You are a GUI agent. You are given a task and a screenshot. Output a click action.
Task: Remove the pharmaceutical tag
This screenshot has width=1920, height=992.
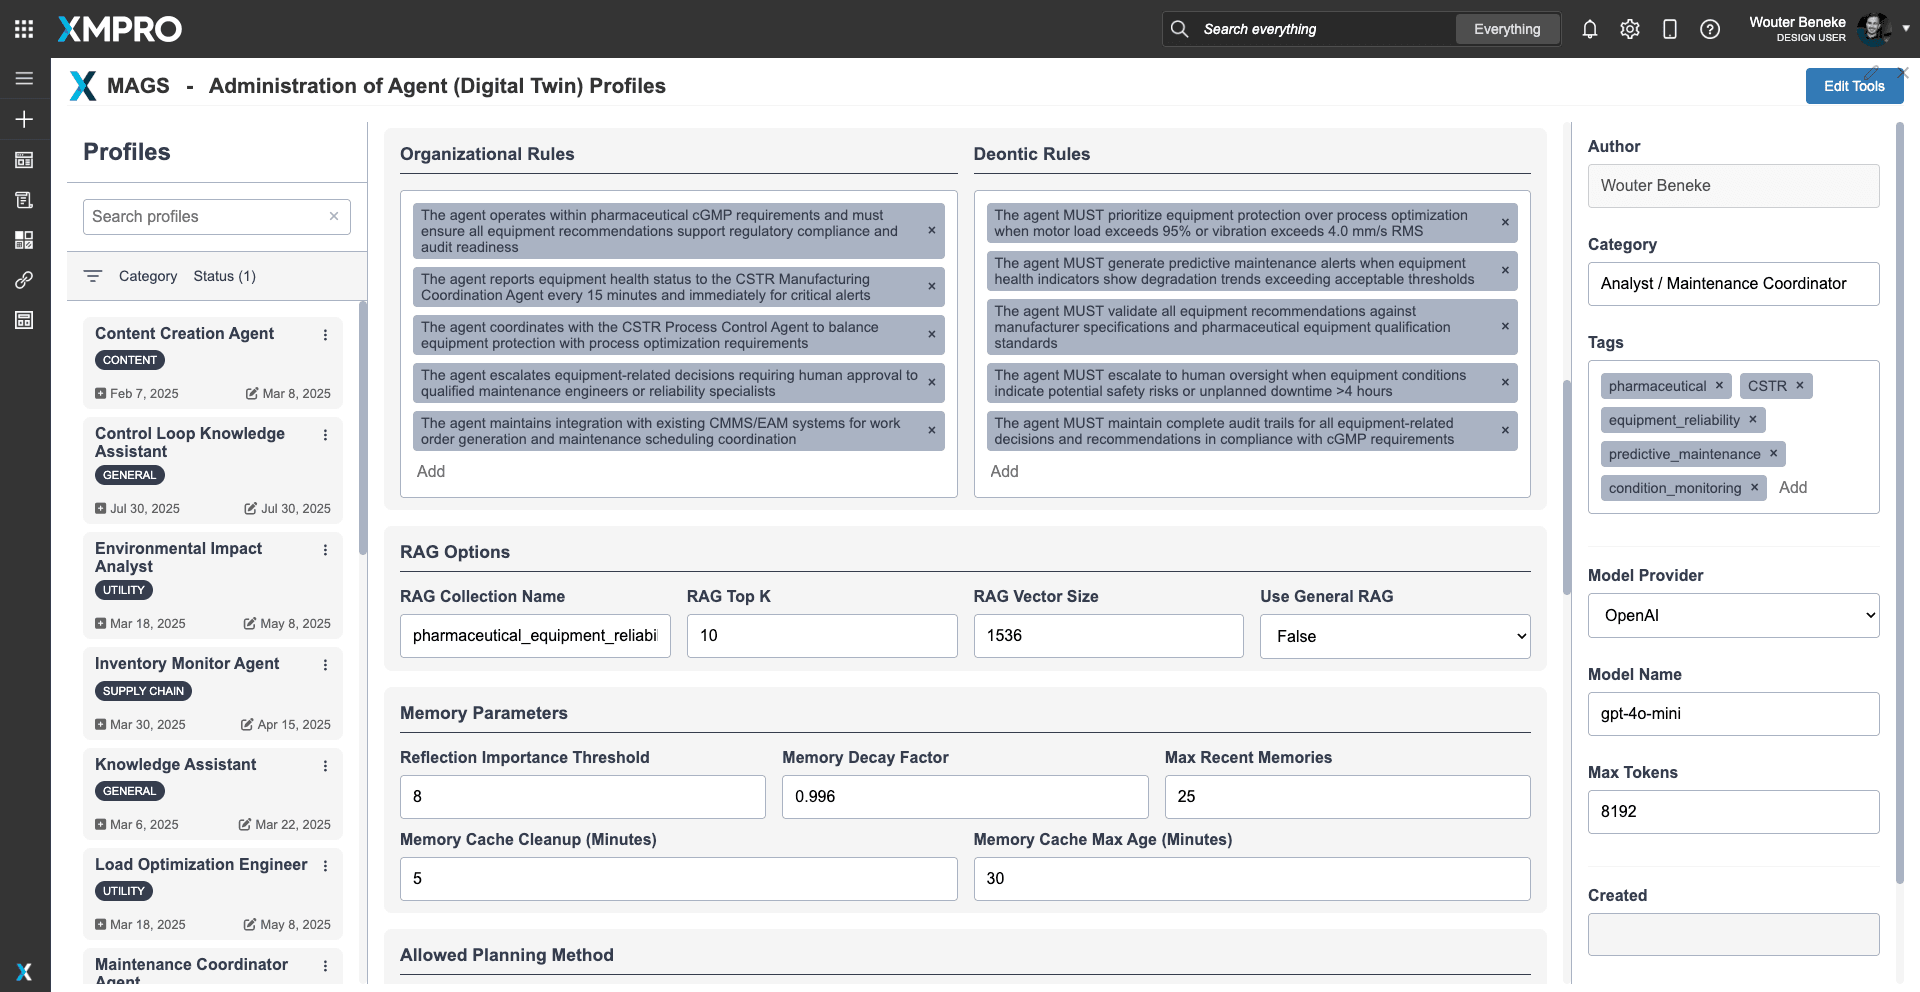[1719, 385]
